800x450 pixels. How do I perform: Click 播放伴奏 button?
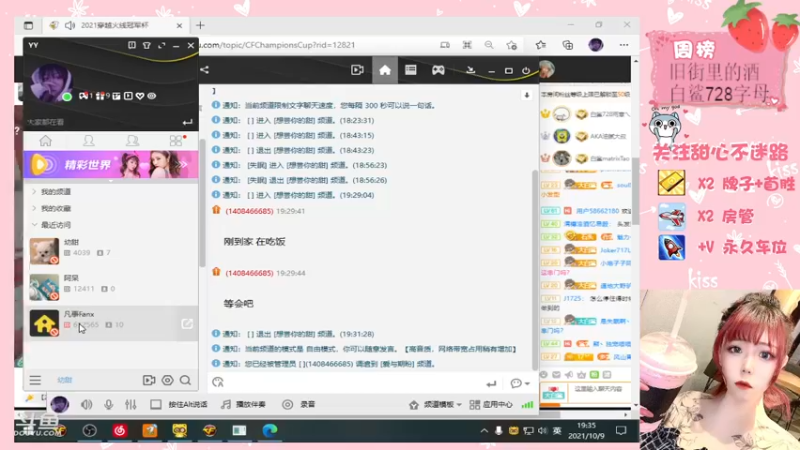click(243, 405)
